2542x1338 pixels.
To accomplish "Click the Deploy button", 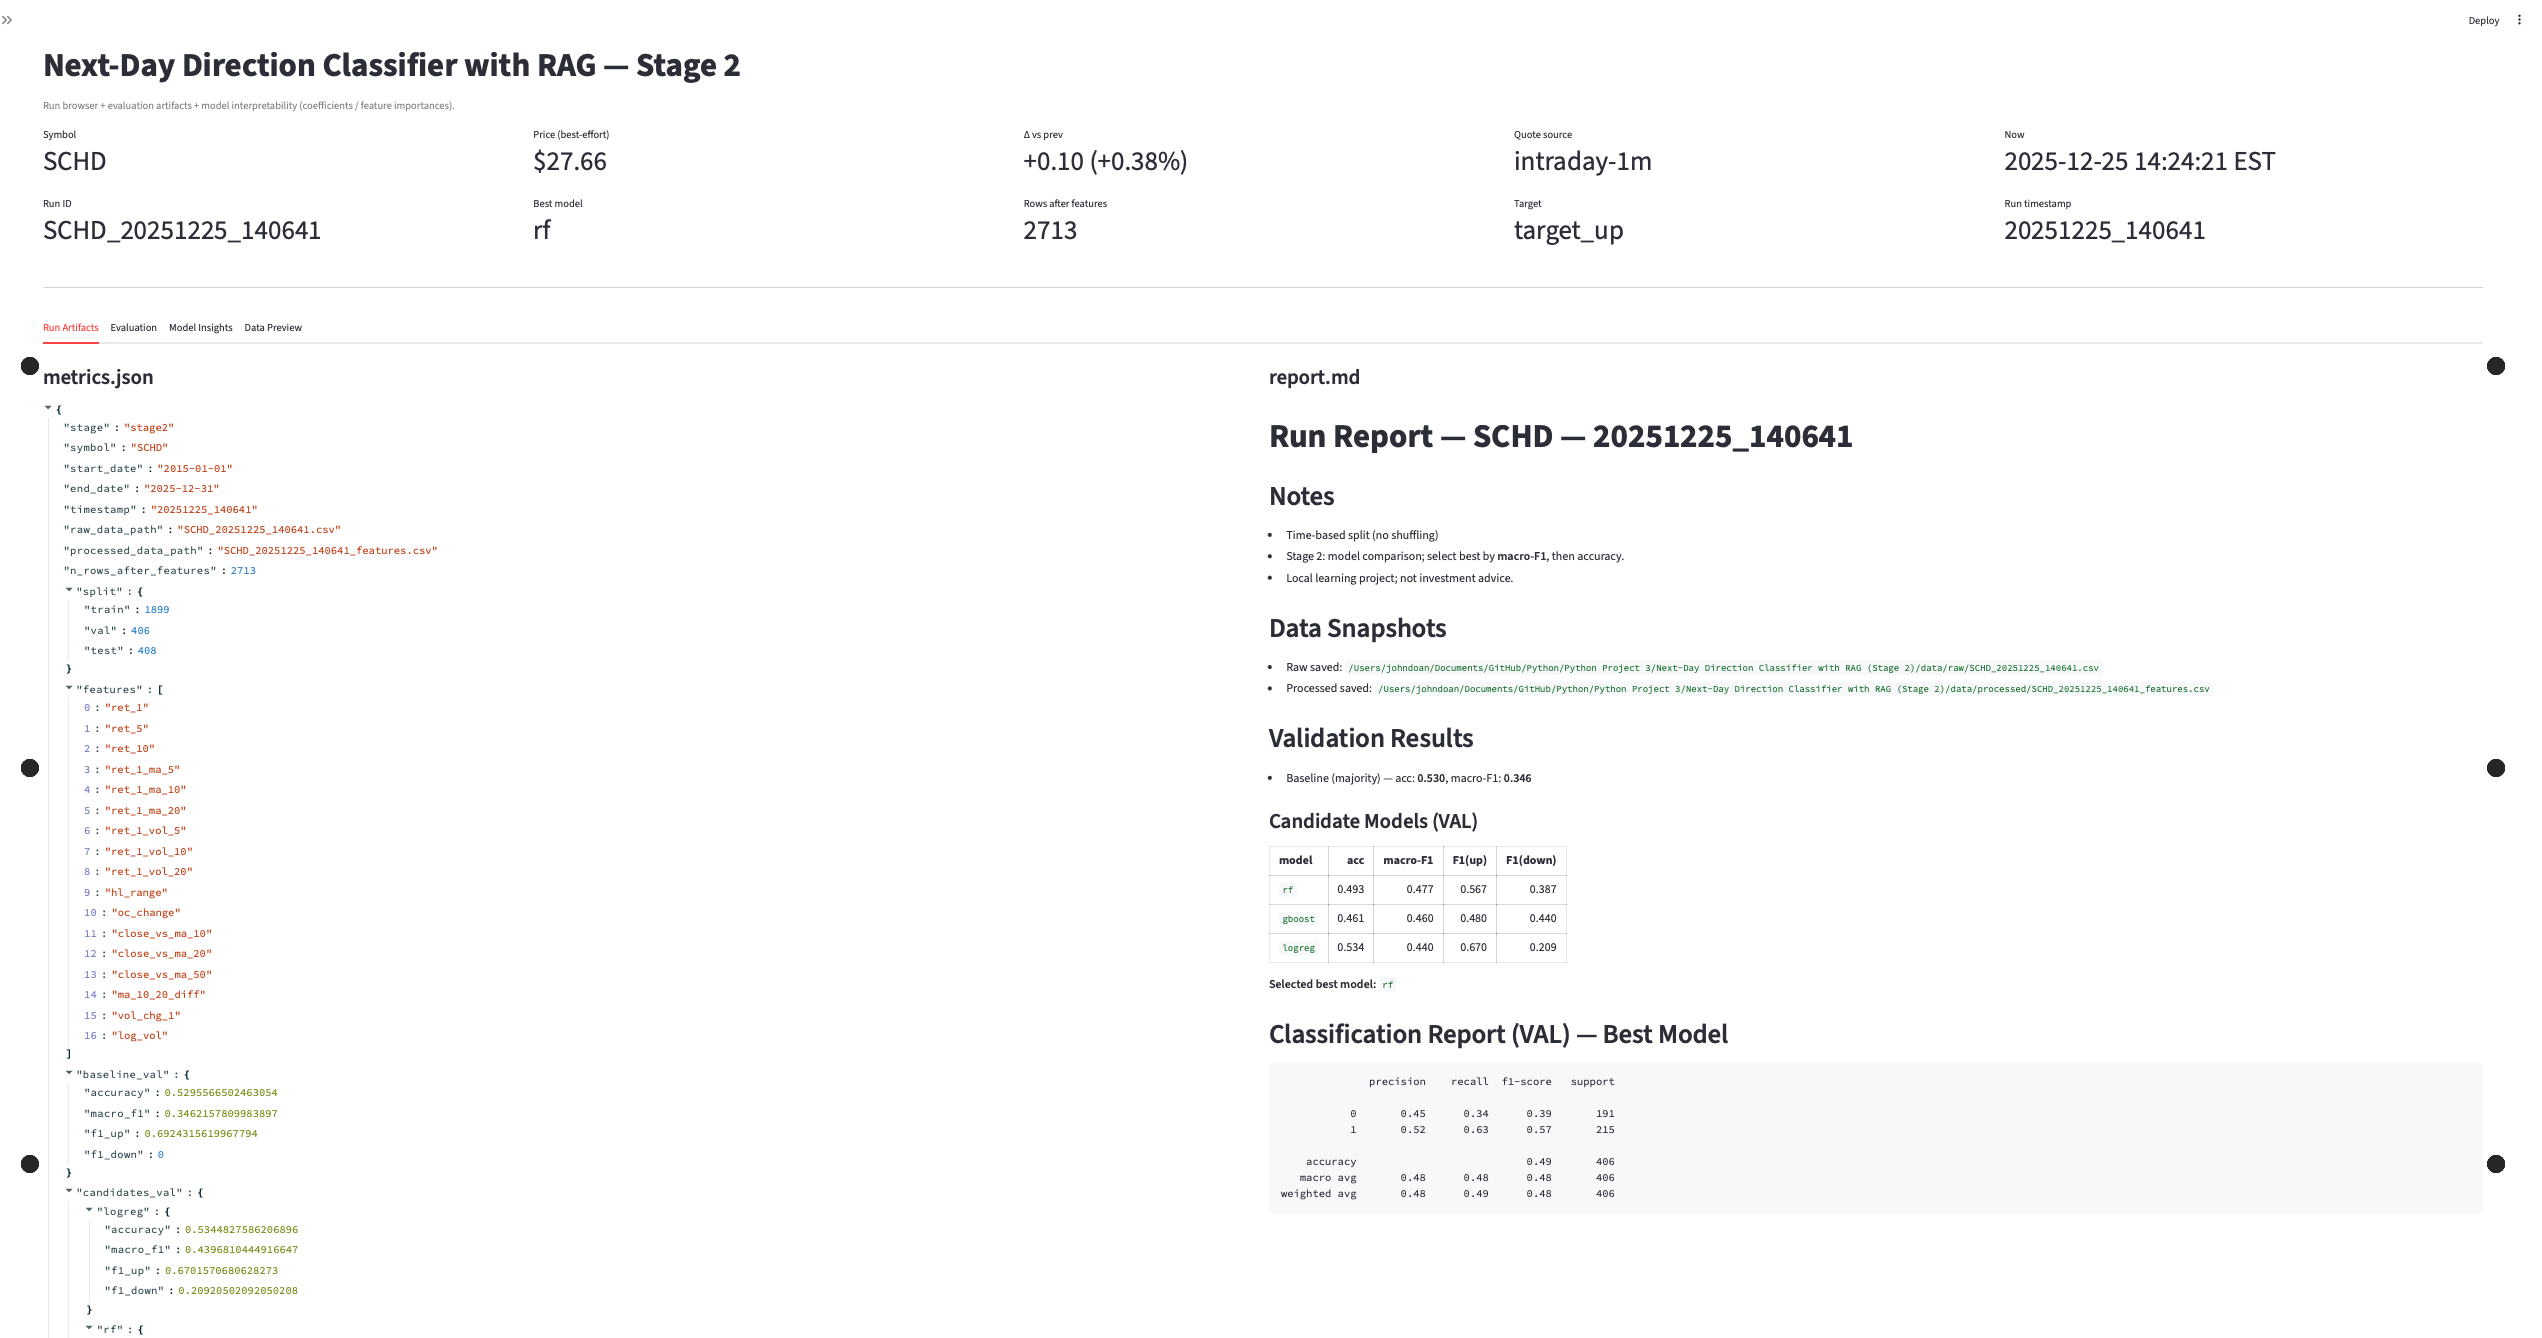I will coord(2483,20).
